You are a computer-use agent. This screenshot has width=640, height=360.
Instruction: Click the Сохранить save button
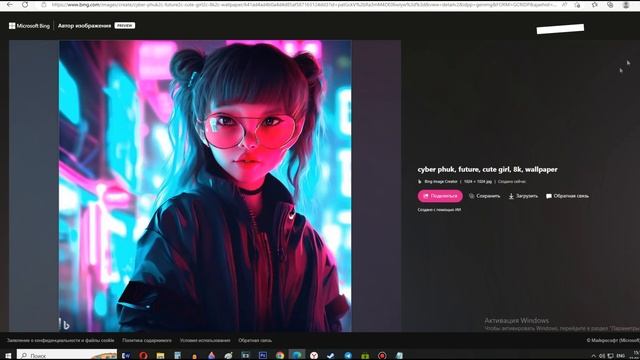tap(484, 196)
